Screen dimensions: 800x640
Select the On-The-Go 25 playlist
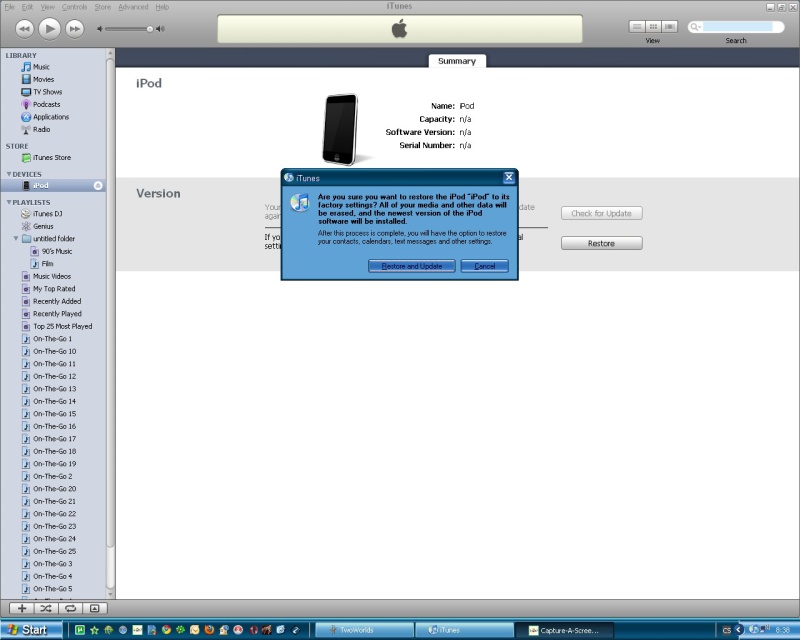point(54,551)
